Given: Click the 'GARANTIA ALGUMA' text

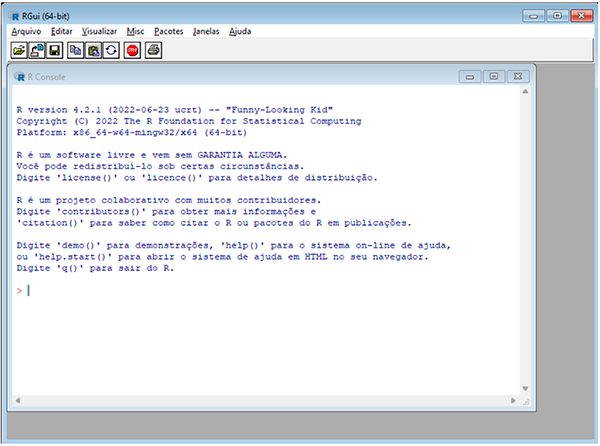Looking at the screenshot, I should [241, 155].
